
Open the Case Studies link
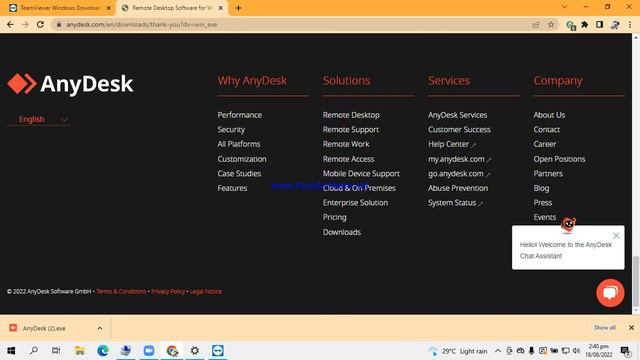pos(239,173)
